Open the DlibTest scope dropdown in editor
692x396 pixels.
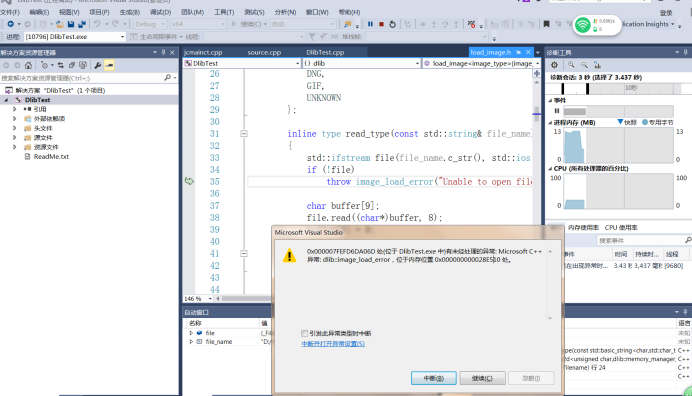coord(242,64)
